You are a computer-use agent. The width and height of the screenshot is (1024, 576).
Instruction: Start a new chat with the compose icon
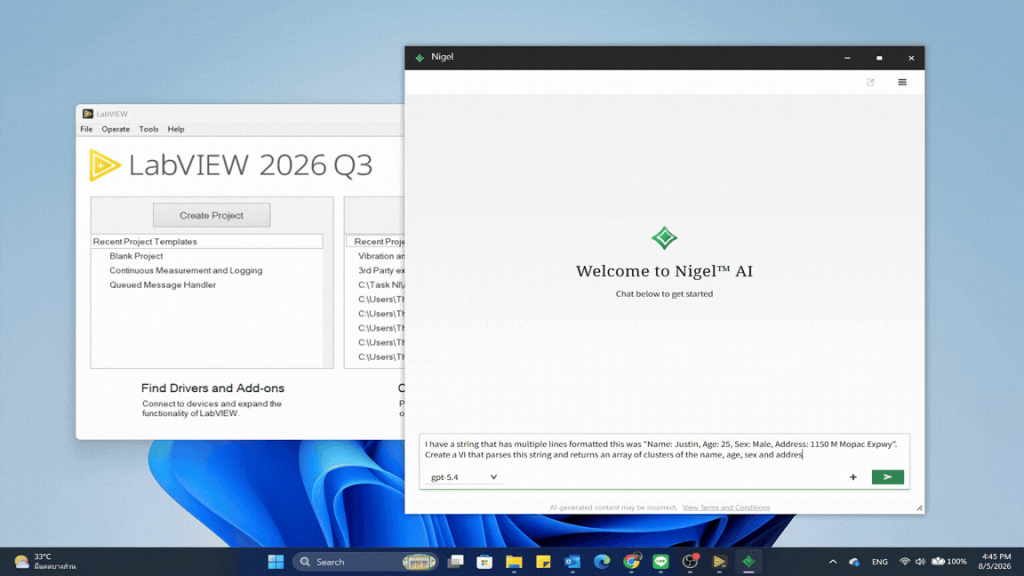[x=870, y=82]
